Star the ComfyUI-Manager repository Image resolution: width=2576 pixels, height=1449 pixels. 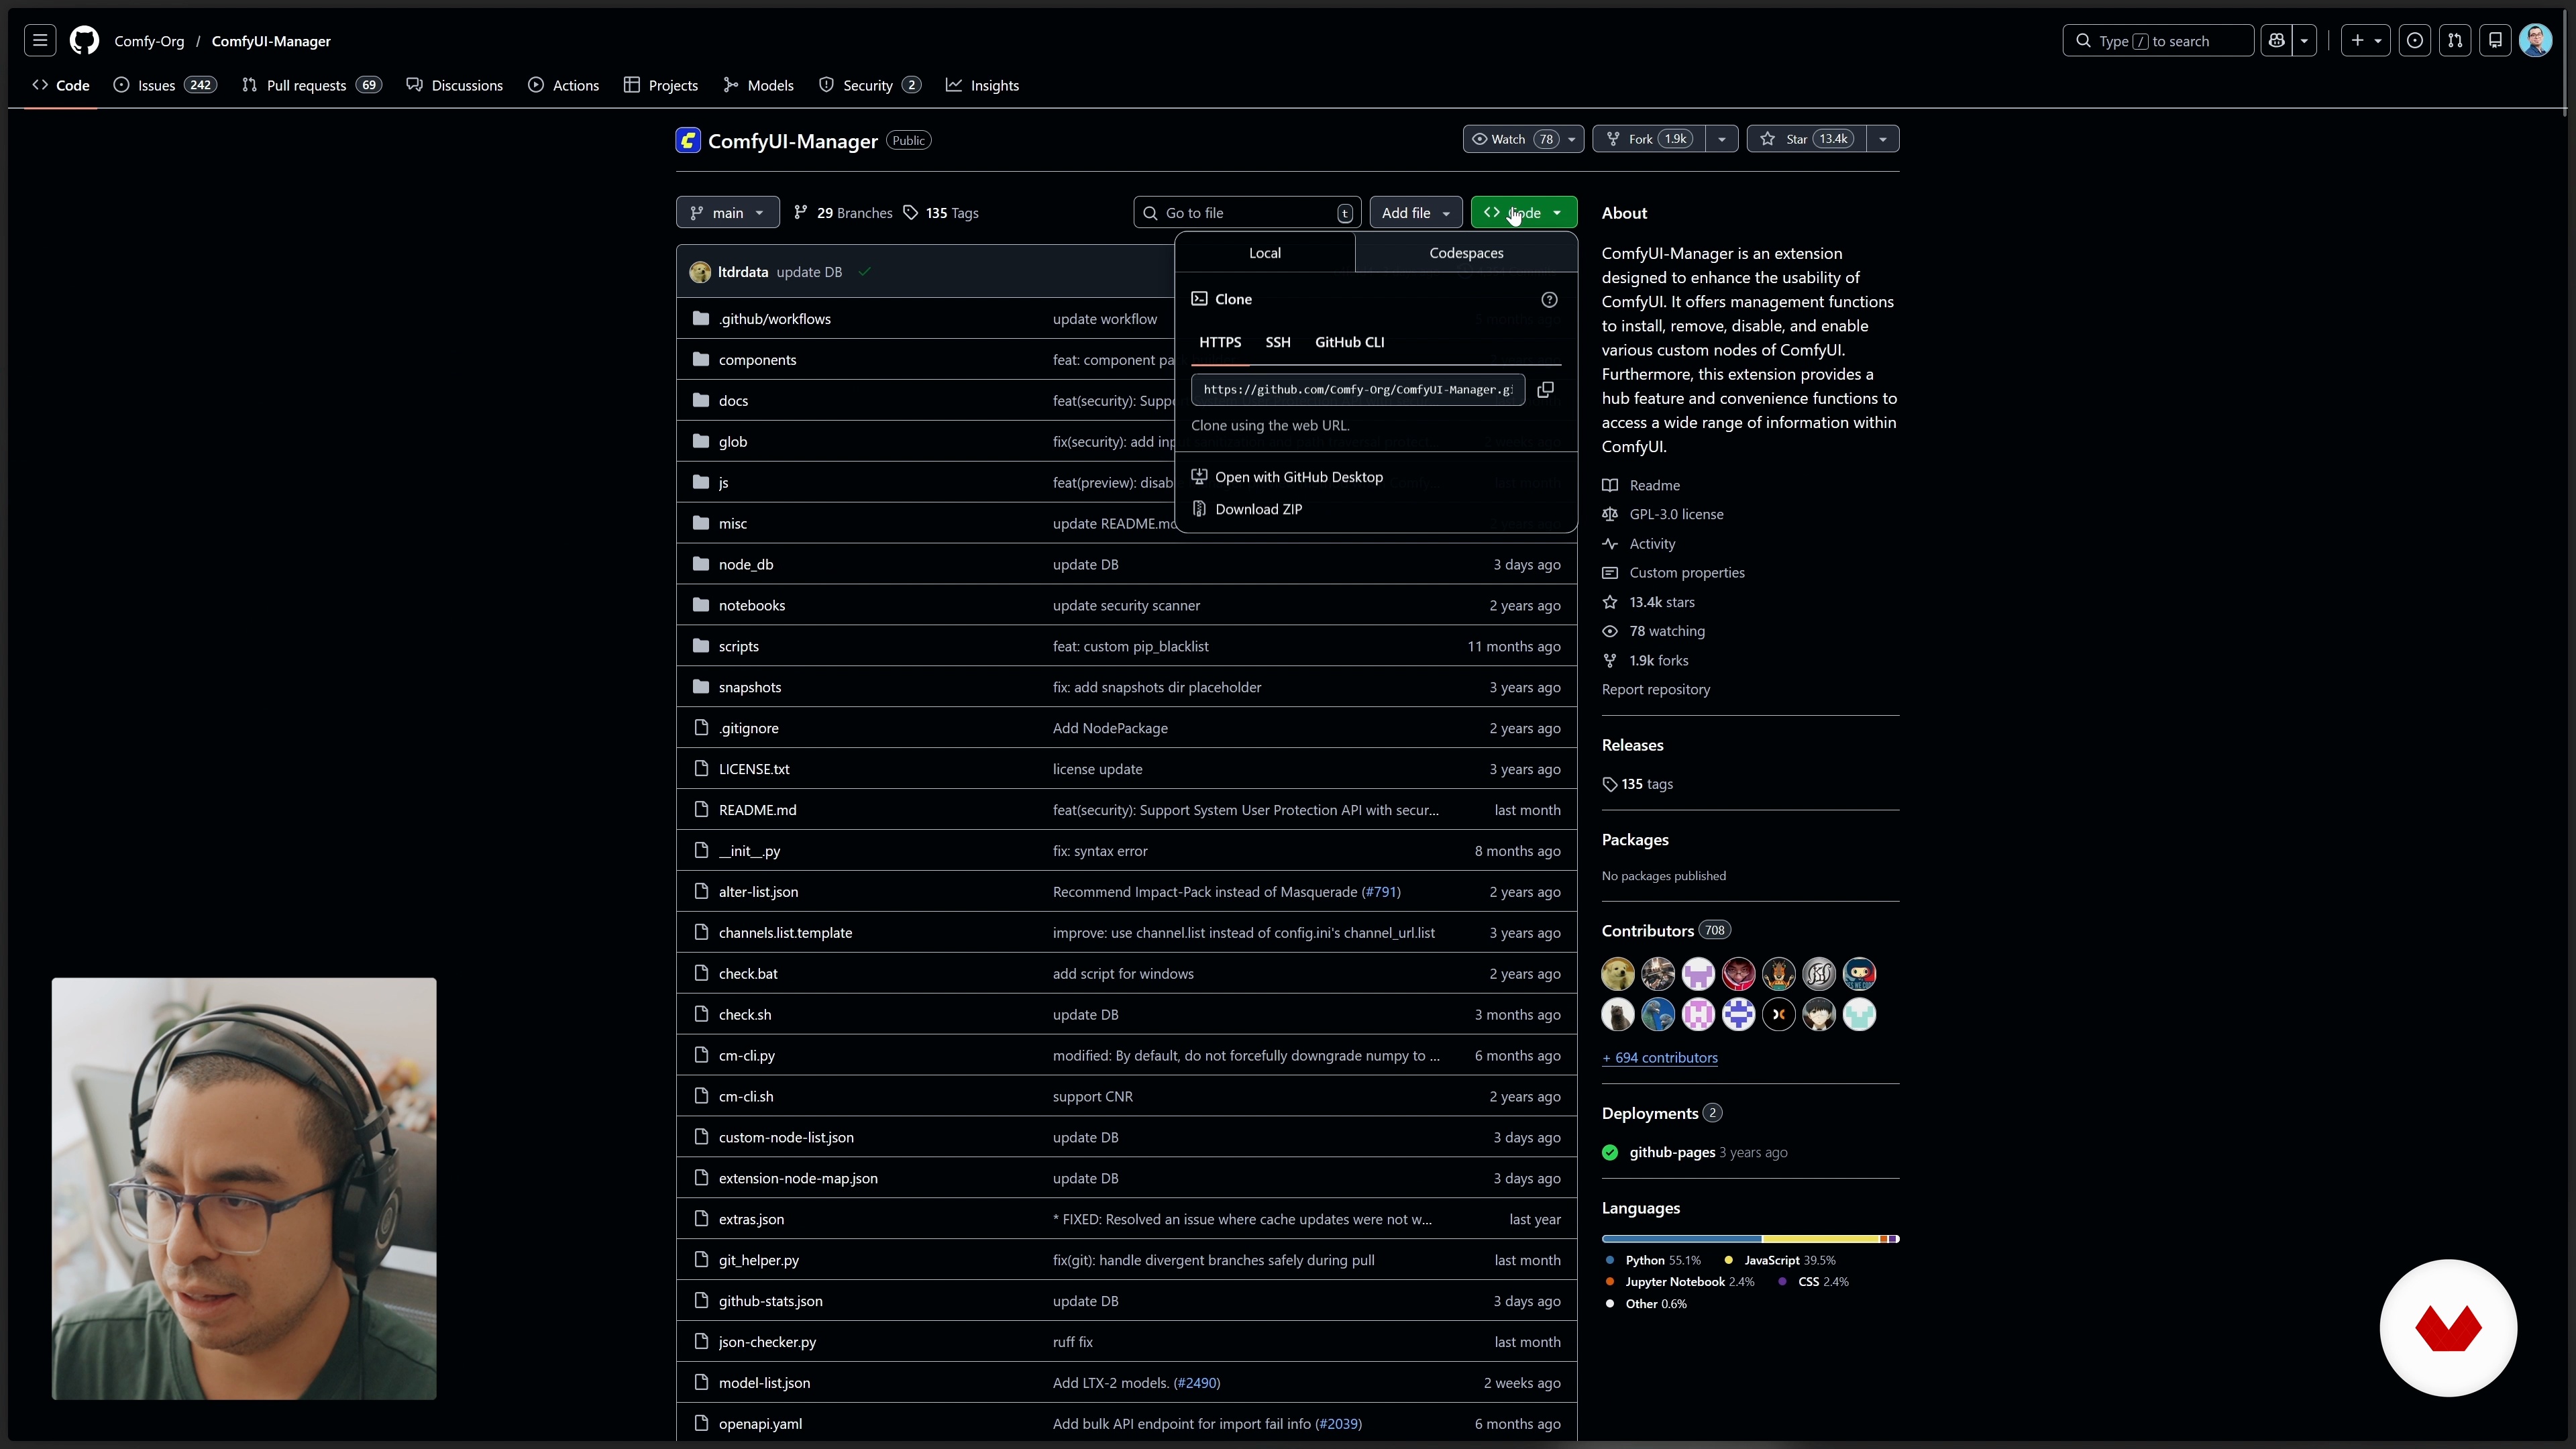1807,139
